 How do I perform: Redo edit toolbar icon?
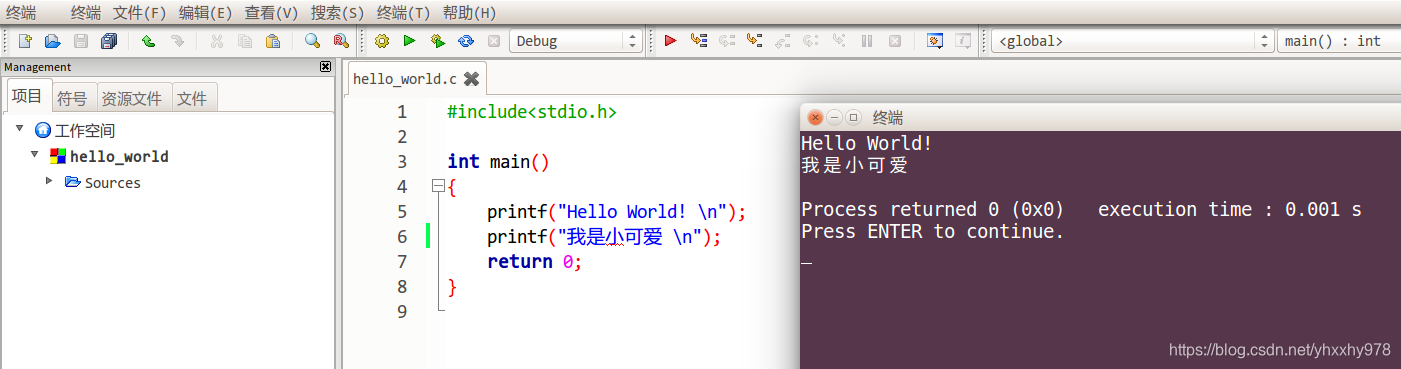click(176, 41)
